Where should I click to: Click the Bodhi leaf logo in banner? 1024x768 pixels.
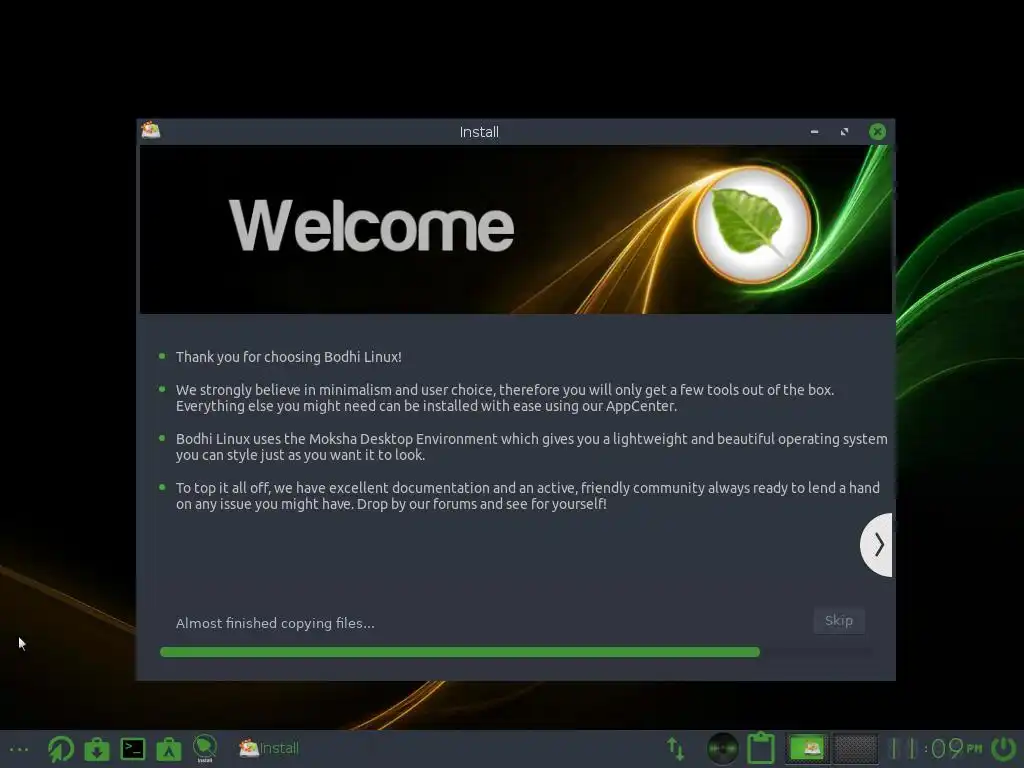[x=752, y=225]
